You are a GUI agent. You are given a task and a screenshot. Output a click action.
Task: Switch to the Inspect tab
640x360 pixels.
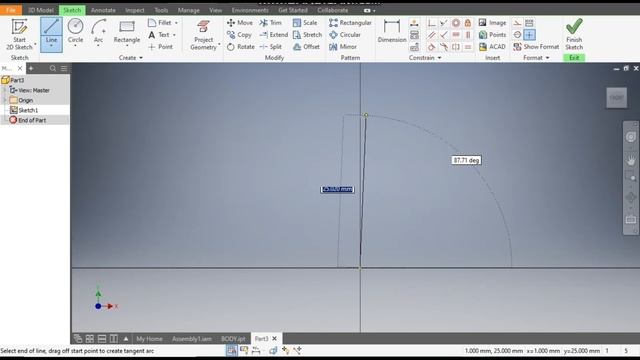pyautogui.click(x=135, y=10)
